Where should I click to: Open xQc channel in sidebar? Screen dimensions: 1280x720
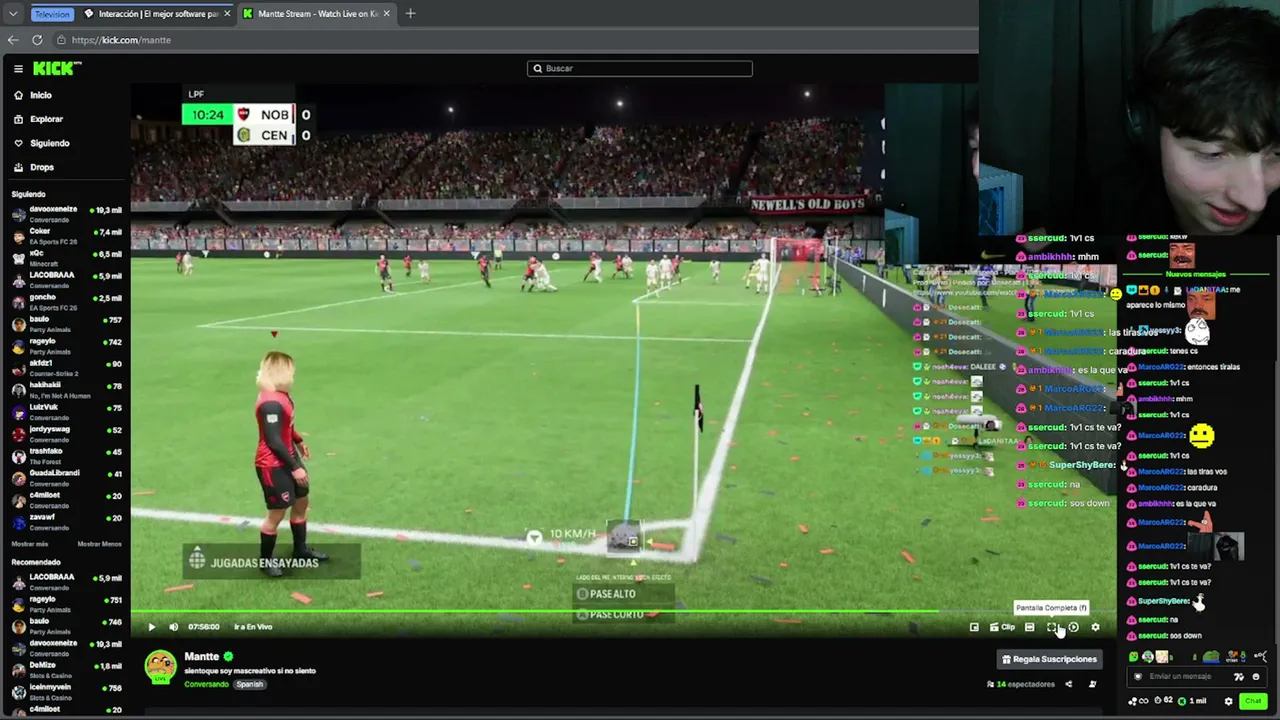(x=67, y=258)
